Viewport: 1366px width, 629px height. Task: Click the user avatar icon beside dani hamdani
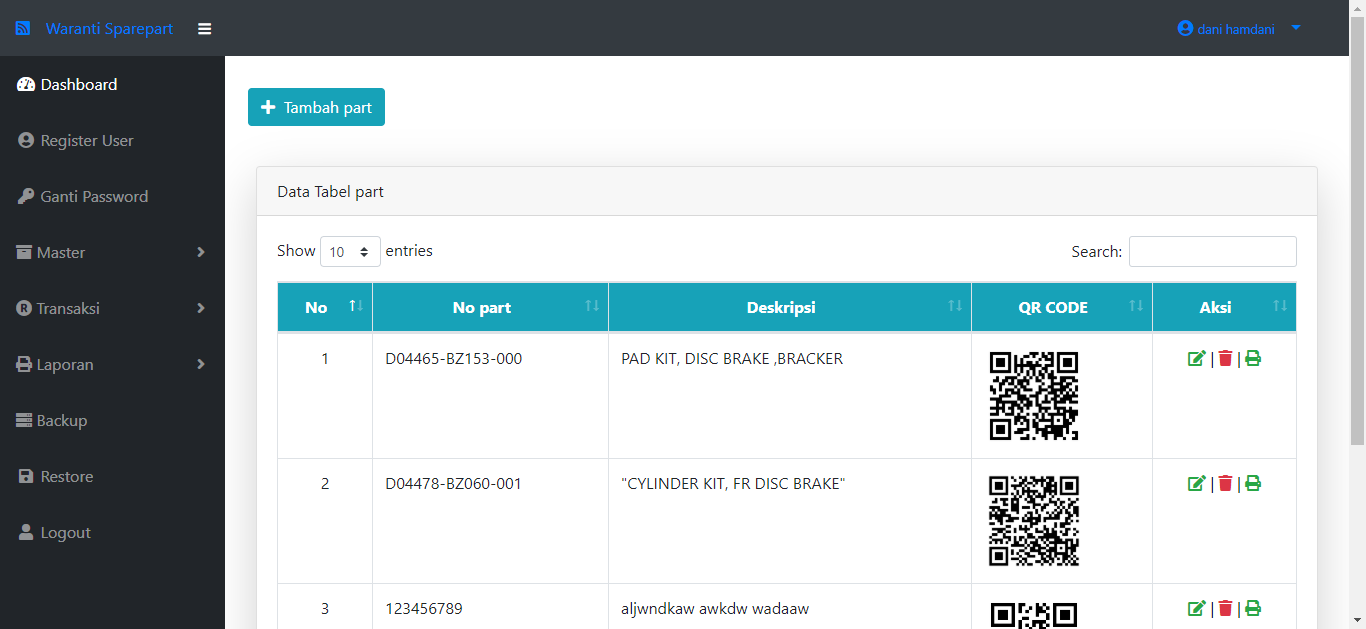click(1186, 28)
